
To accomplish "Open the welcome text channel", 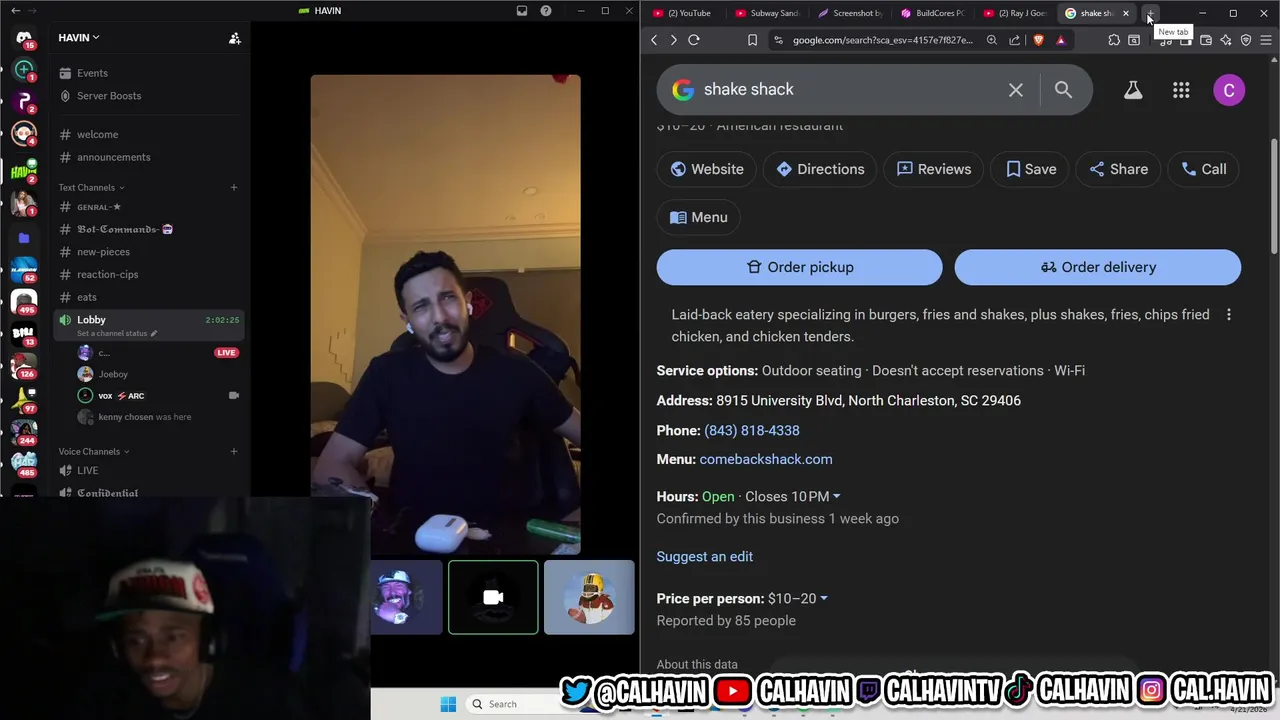I will [x=97, y=134].
